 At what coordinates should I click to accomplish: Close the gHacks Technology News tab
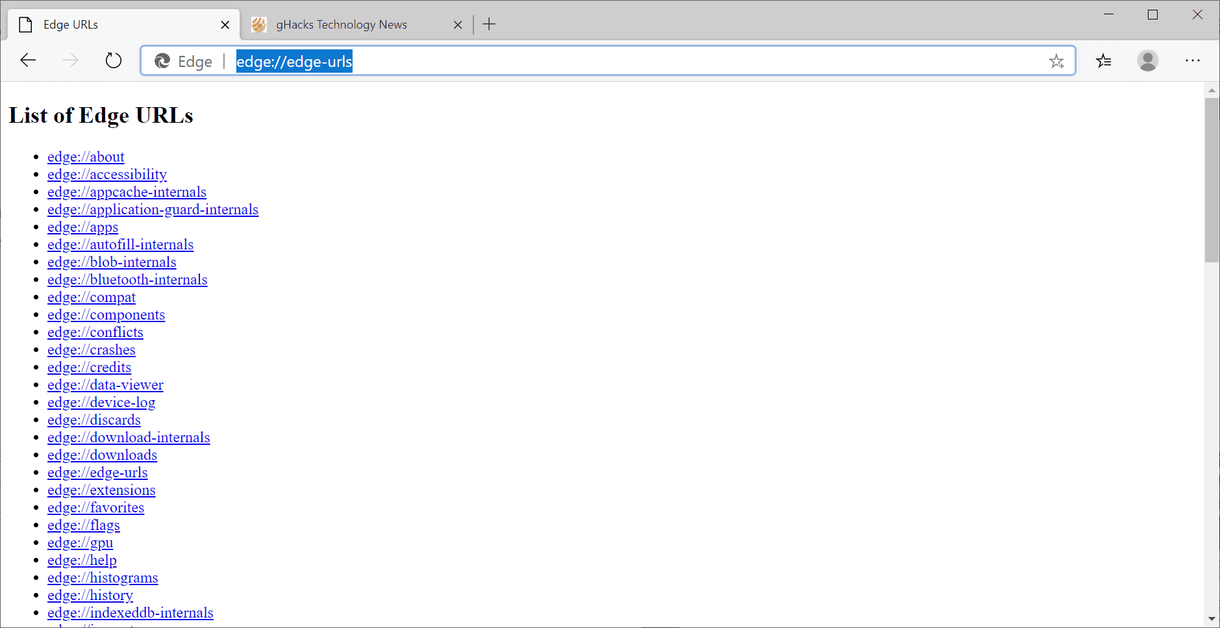point(459,24)
